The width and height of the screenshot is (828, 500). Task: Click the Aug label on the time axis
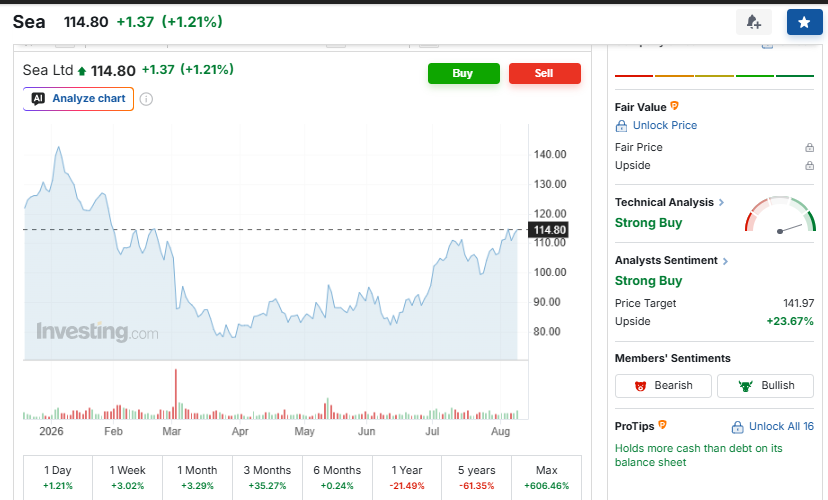tap(501, 431)
